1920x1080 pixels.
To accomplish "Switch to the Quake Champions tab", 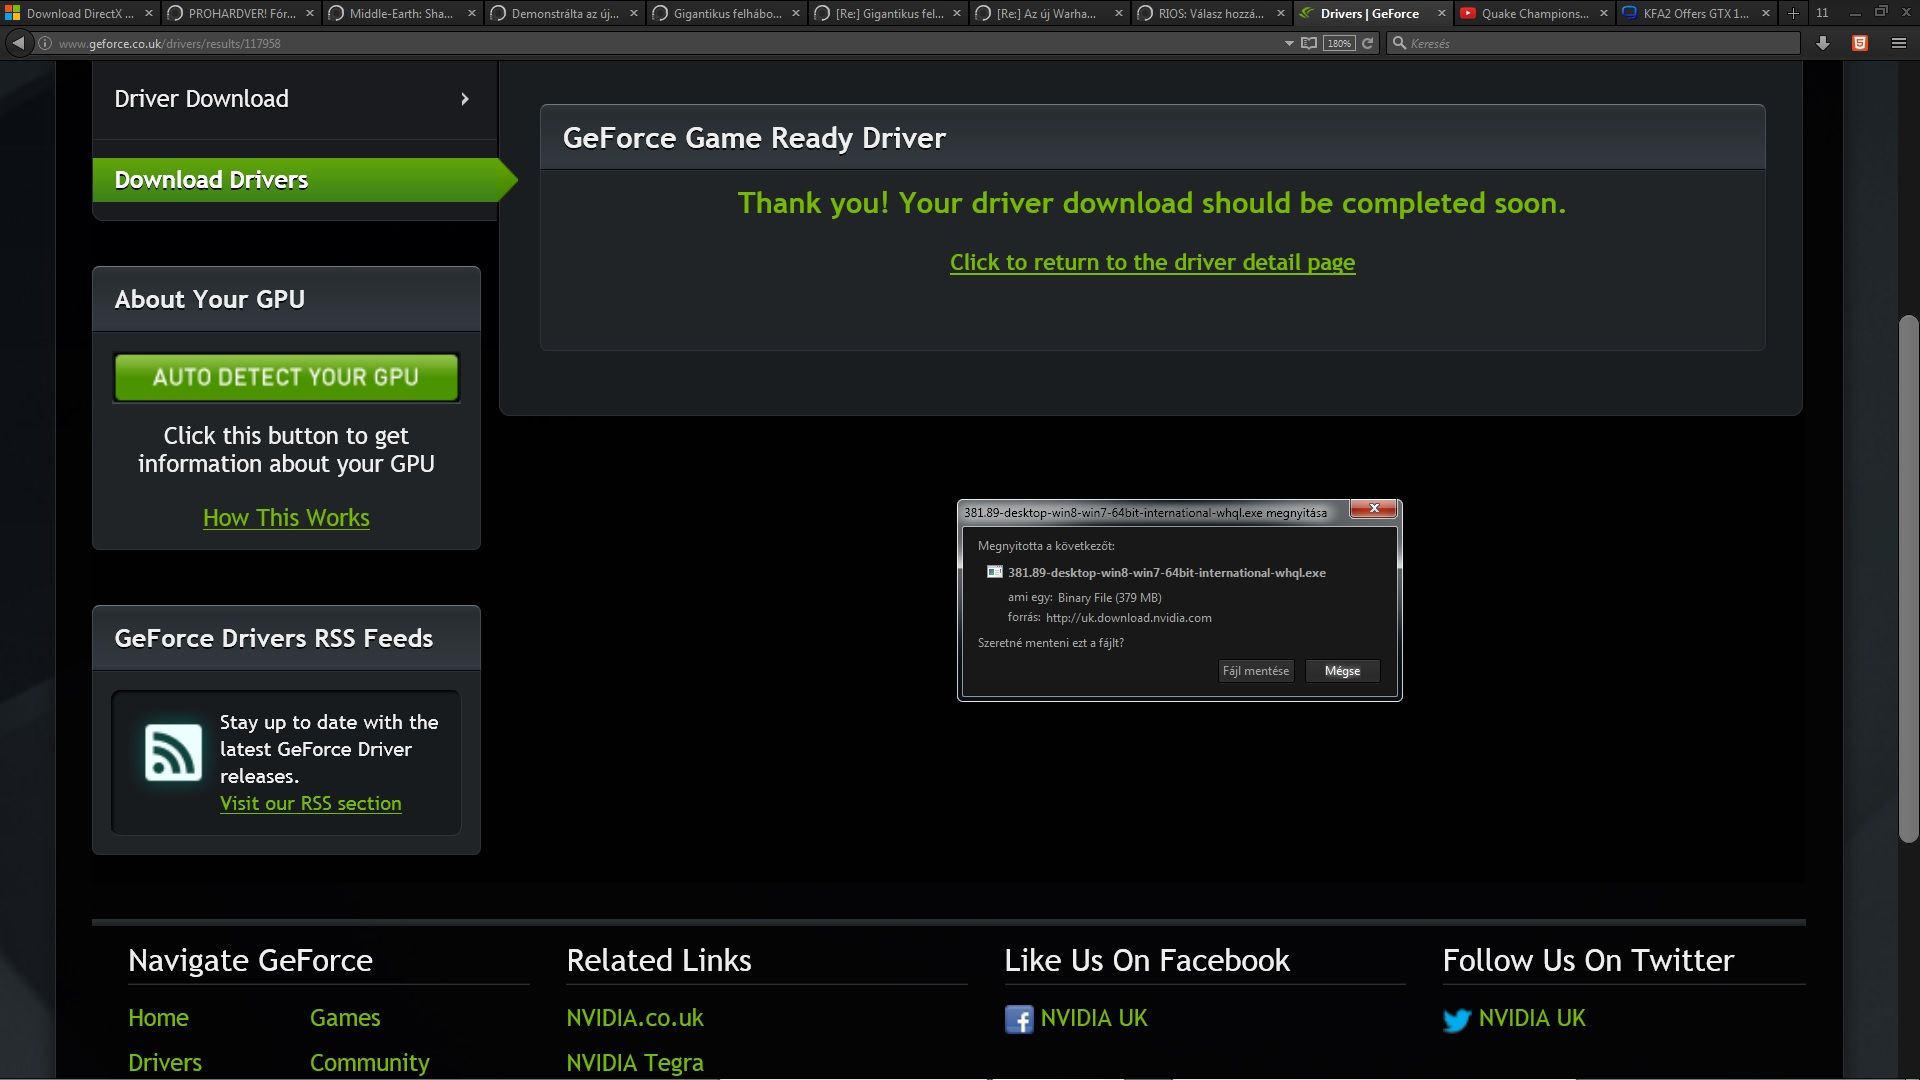I will pyautogui.click(x=1534, y=13).
